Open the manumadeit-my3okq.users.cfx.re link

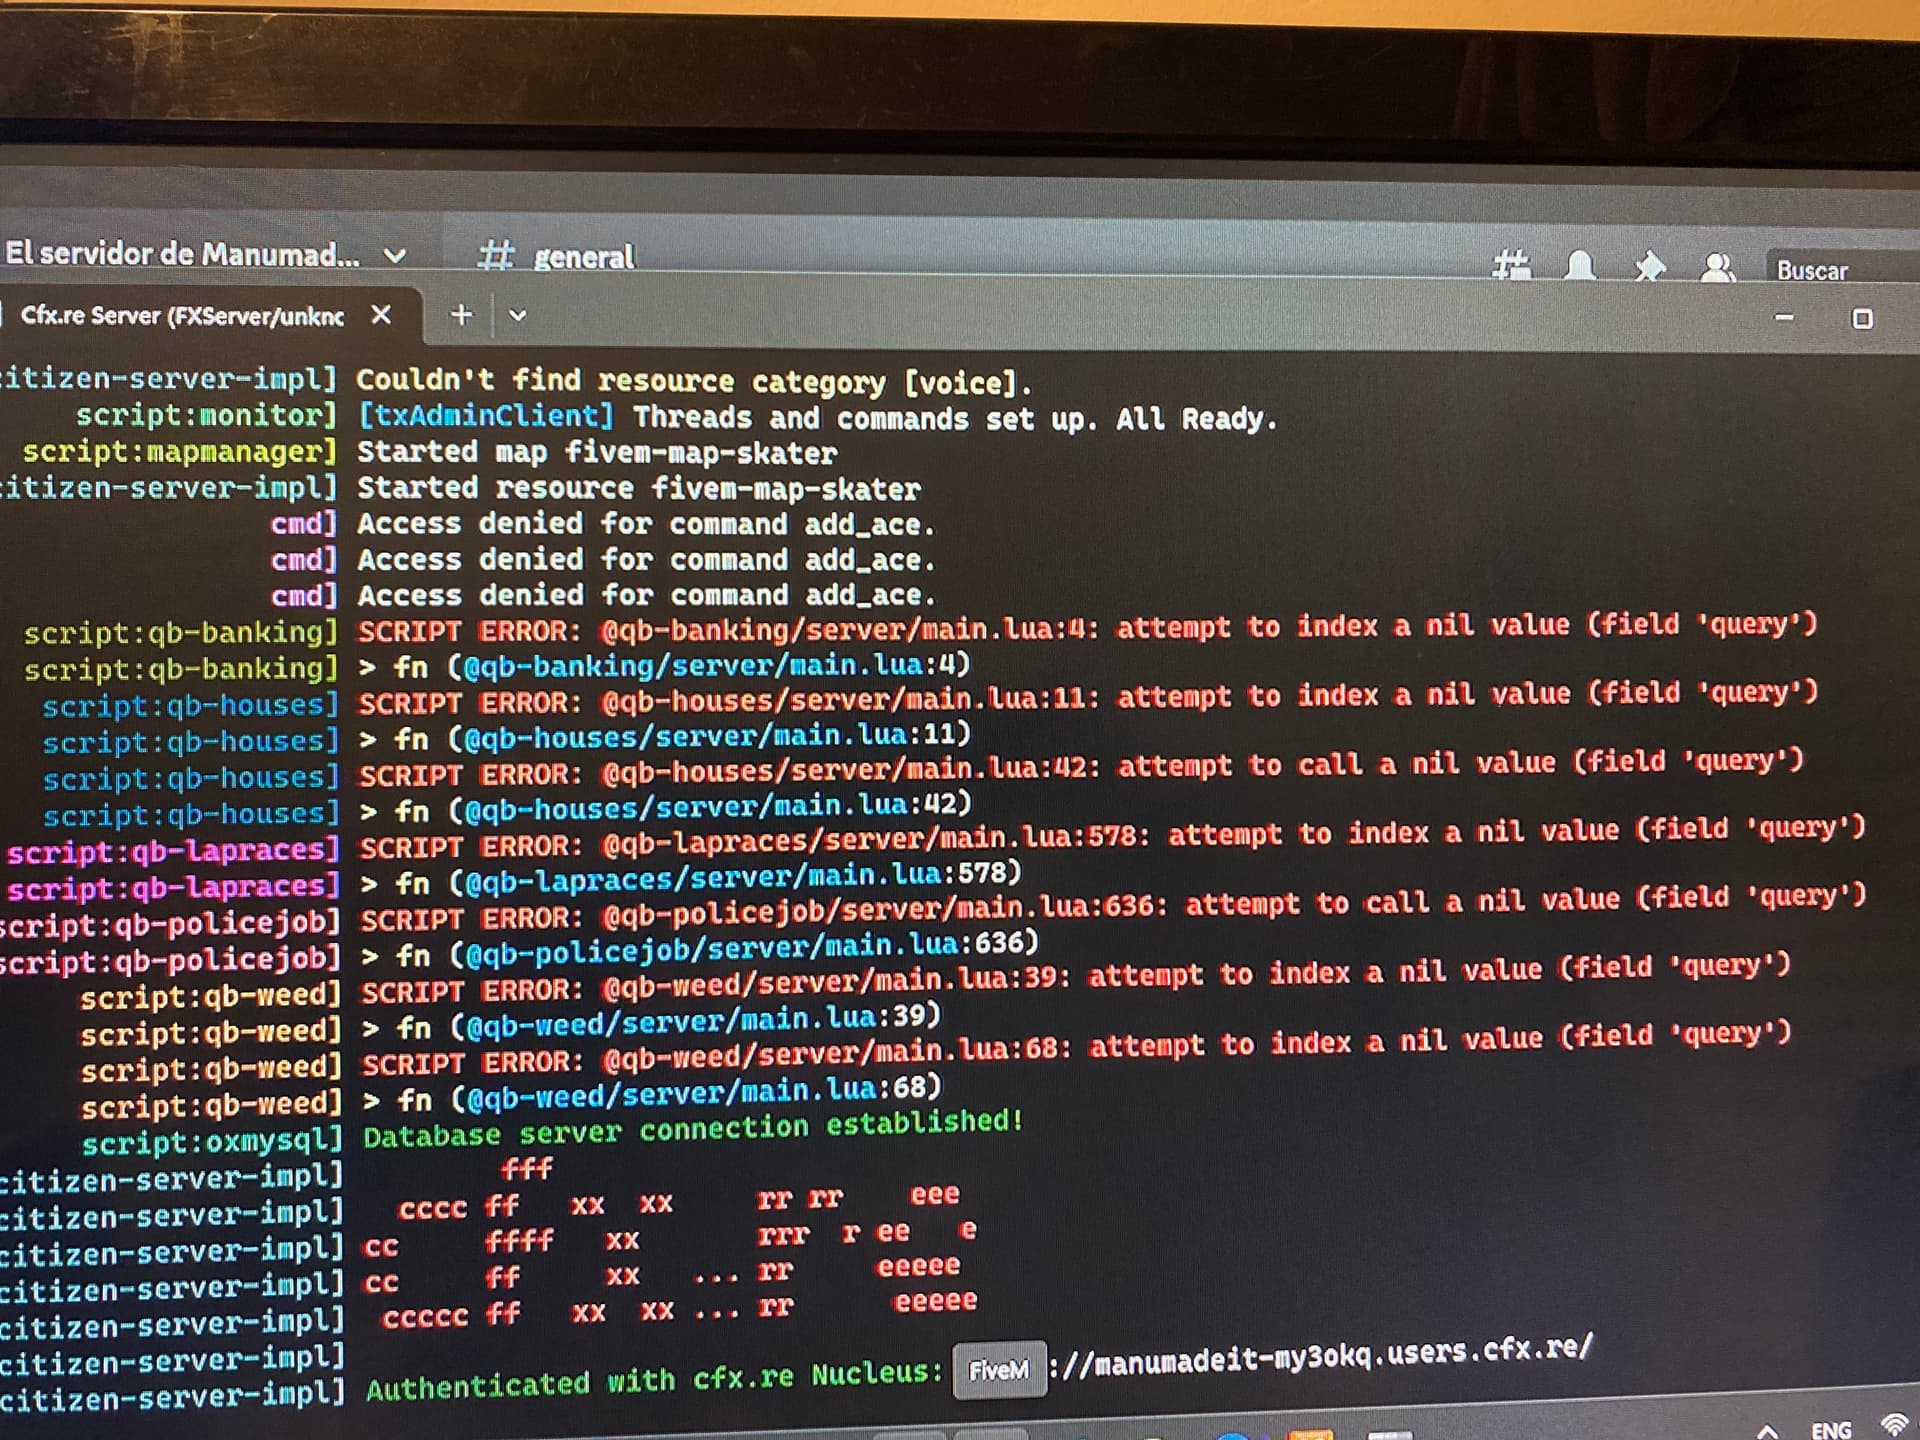pyautogui.click(x=1320, y=1355)
